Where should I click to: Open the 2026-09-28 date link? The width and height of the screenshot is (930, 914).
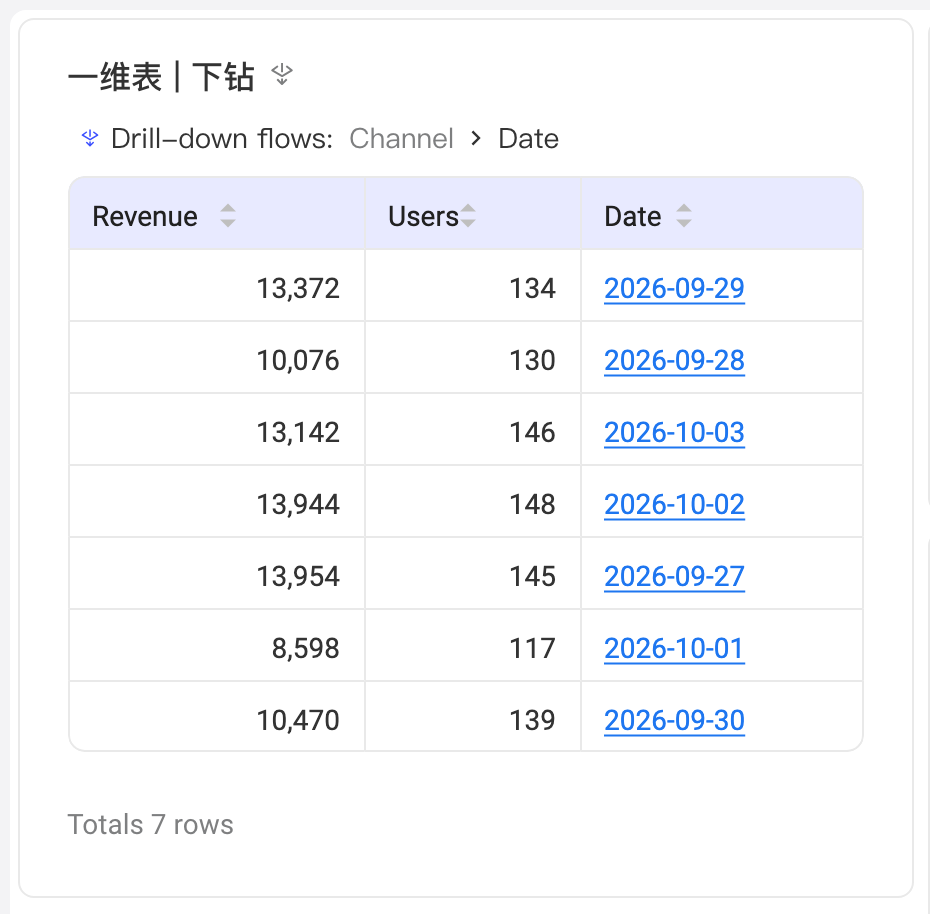coord(674,361)
